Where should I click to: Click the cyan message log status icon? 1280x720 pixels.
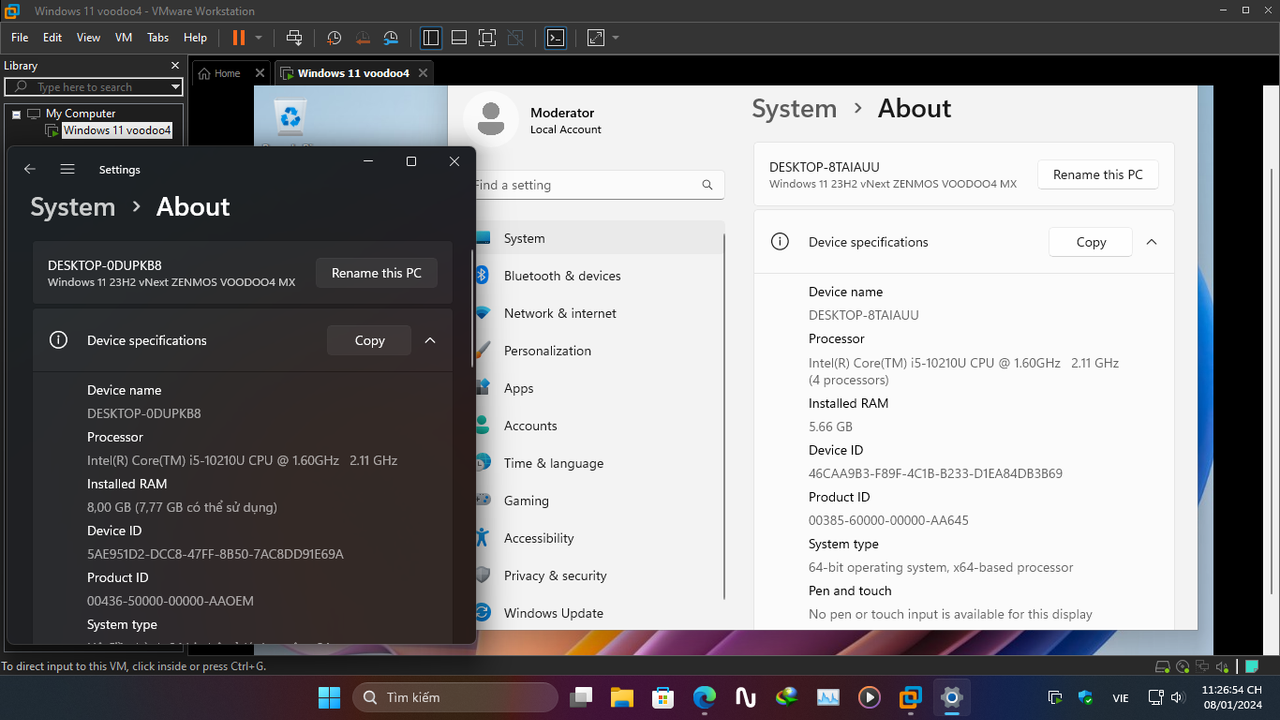pos(1251,666)
